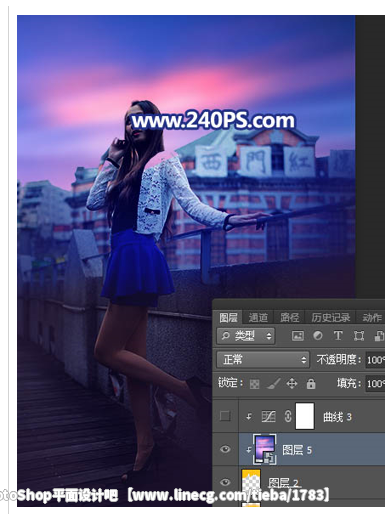This screenshot has width=385, height=514.
Task: Switch to the 图层 tab
Action: click(x=228, y=317)
